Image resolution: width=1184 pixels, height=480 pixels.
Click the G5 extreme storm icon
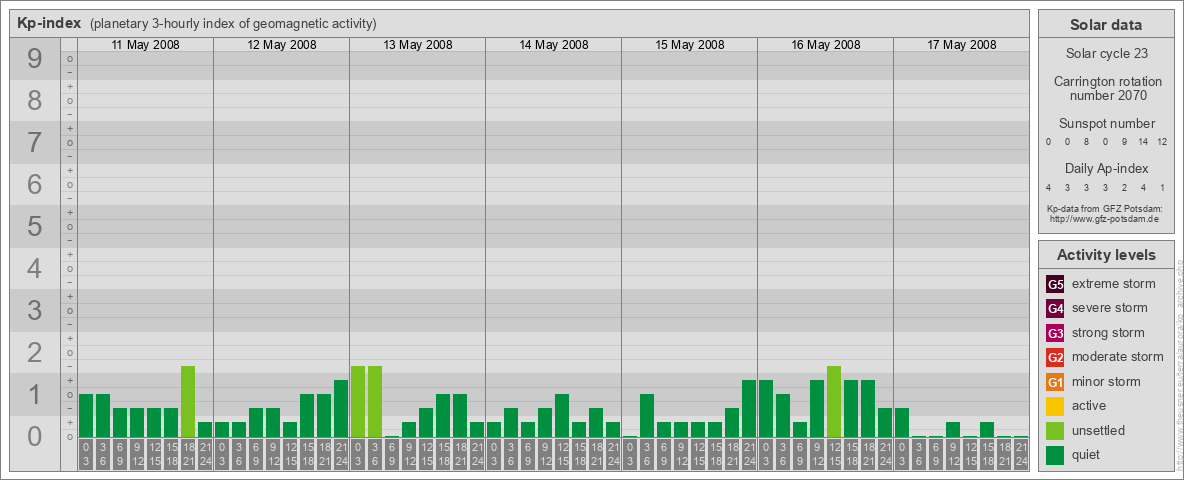click(1055, 283)
